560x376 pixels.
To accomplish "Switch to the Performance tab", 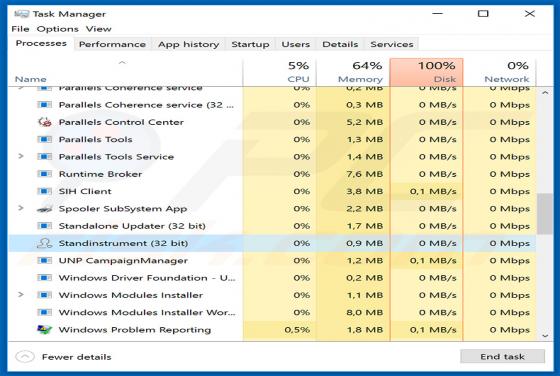I will (x=112, y=44).
